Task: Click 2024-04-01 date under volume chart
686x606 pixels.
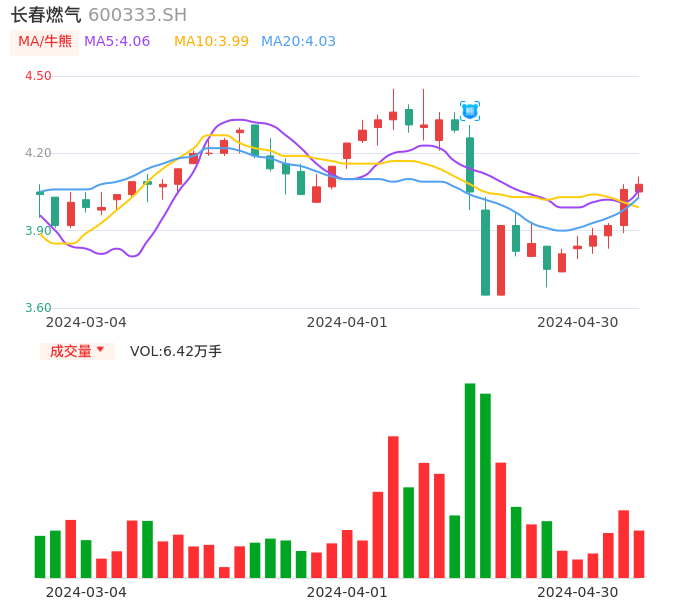Action: click(x=347, y=592)
